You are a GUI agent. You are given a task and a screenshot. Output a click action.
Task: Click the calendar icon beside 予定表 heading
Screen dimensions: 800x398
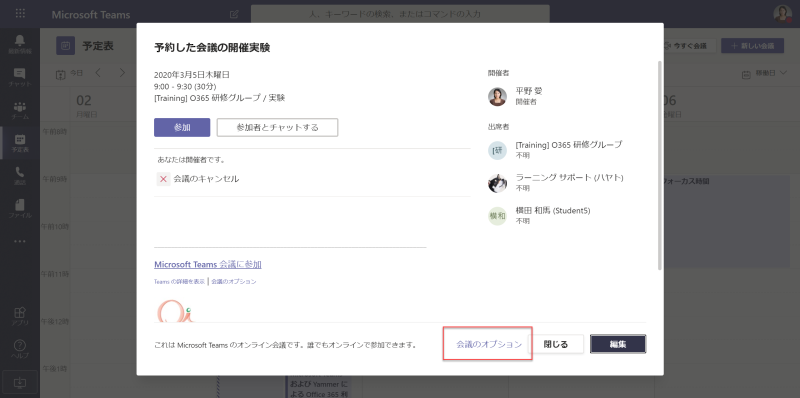pos(65,46)
